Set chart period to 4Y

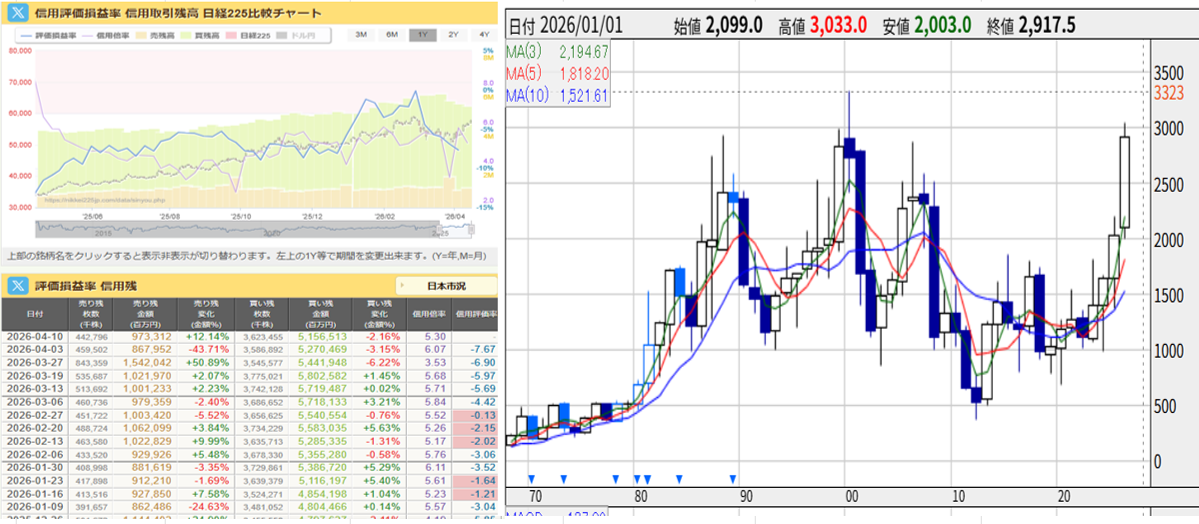pyautogui.click(x=485, y=35)
